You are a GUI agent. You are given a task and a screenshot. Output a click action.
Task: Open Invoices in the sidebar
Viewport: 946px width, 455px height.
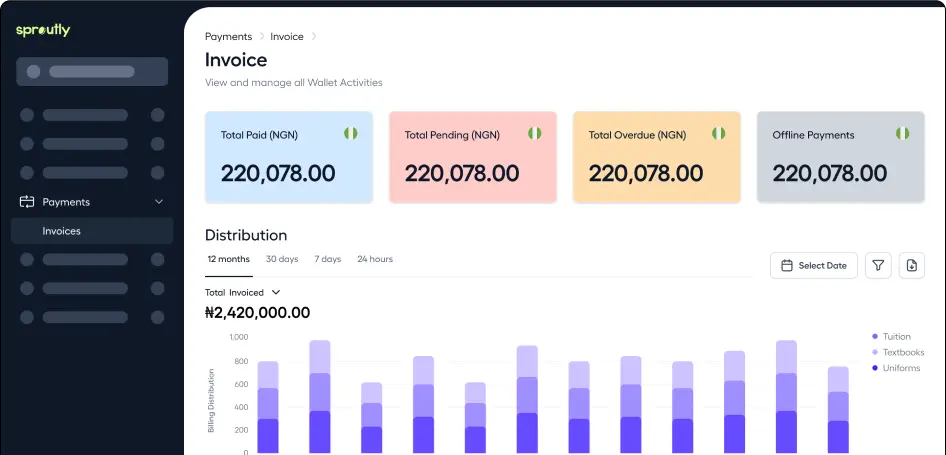tap(62, 231)
